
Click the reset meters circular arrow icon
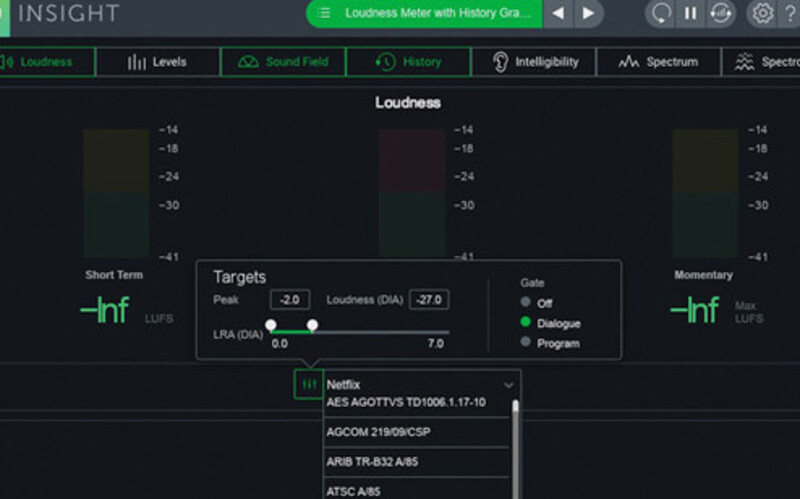coord(661,14)
